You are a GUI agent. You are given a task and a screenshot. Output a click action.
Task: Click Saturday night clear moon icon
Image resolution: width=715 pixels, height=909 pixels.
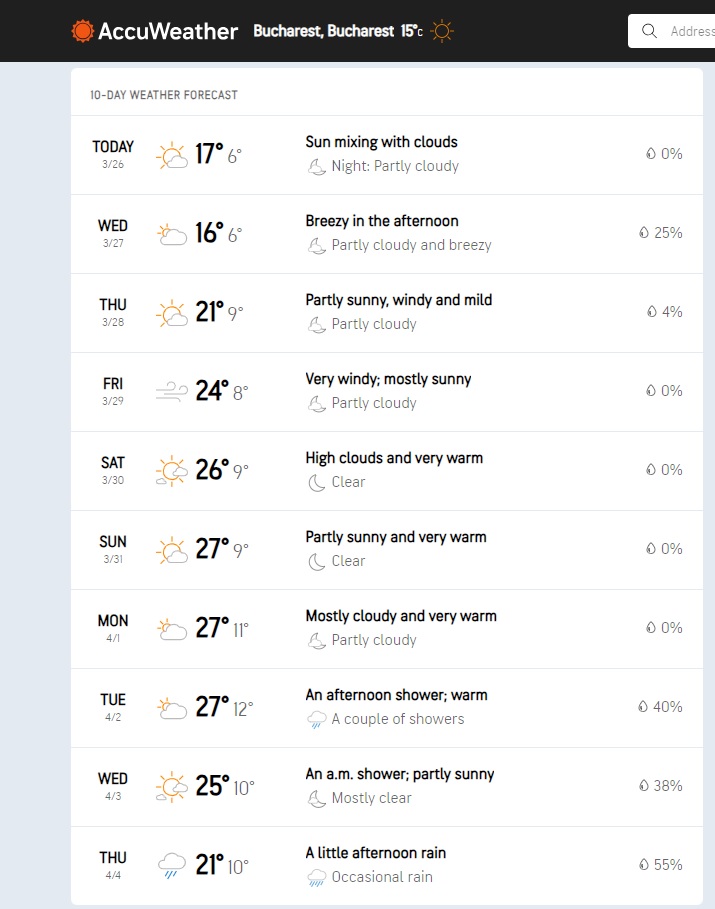[317, 482]
